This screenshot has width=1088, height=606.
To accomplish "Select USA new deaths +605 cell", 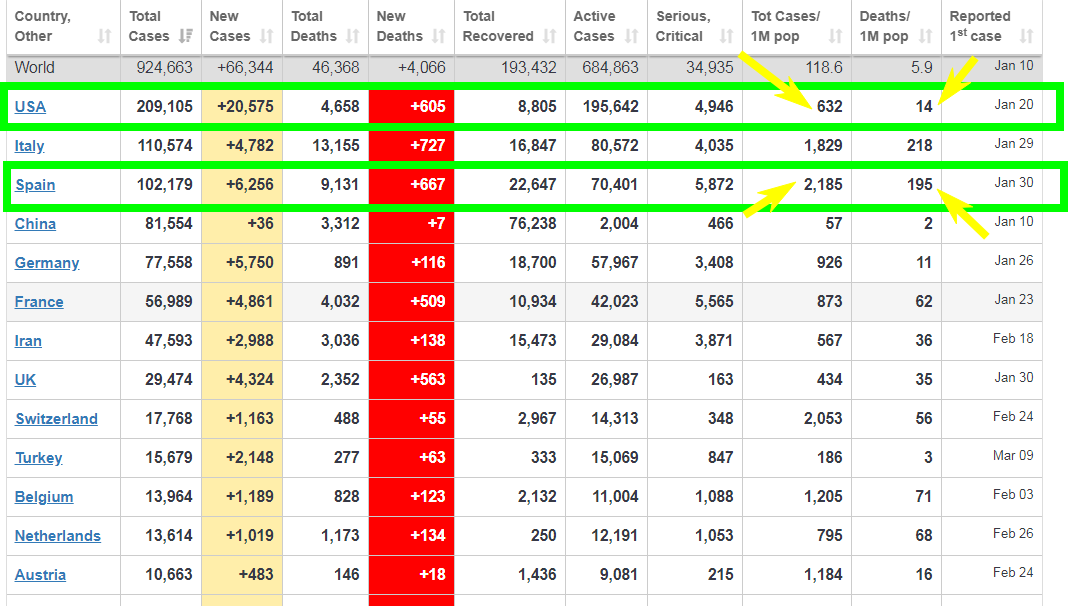I will click(x=411, y=106).
